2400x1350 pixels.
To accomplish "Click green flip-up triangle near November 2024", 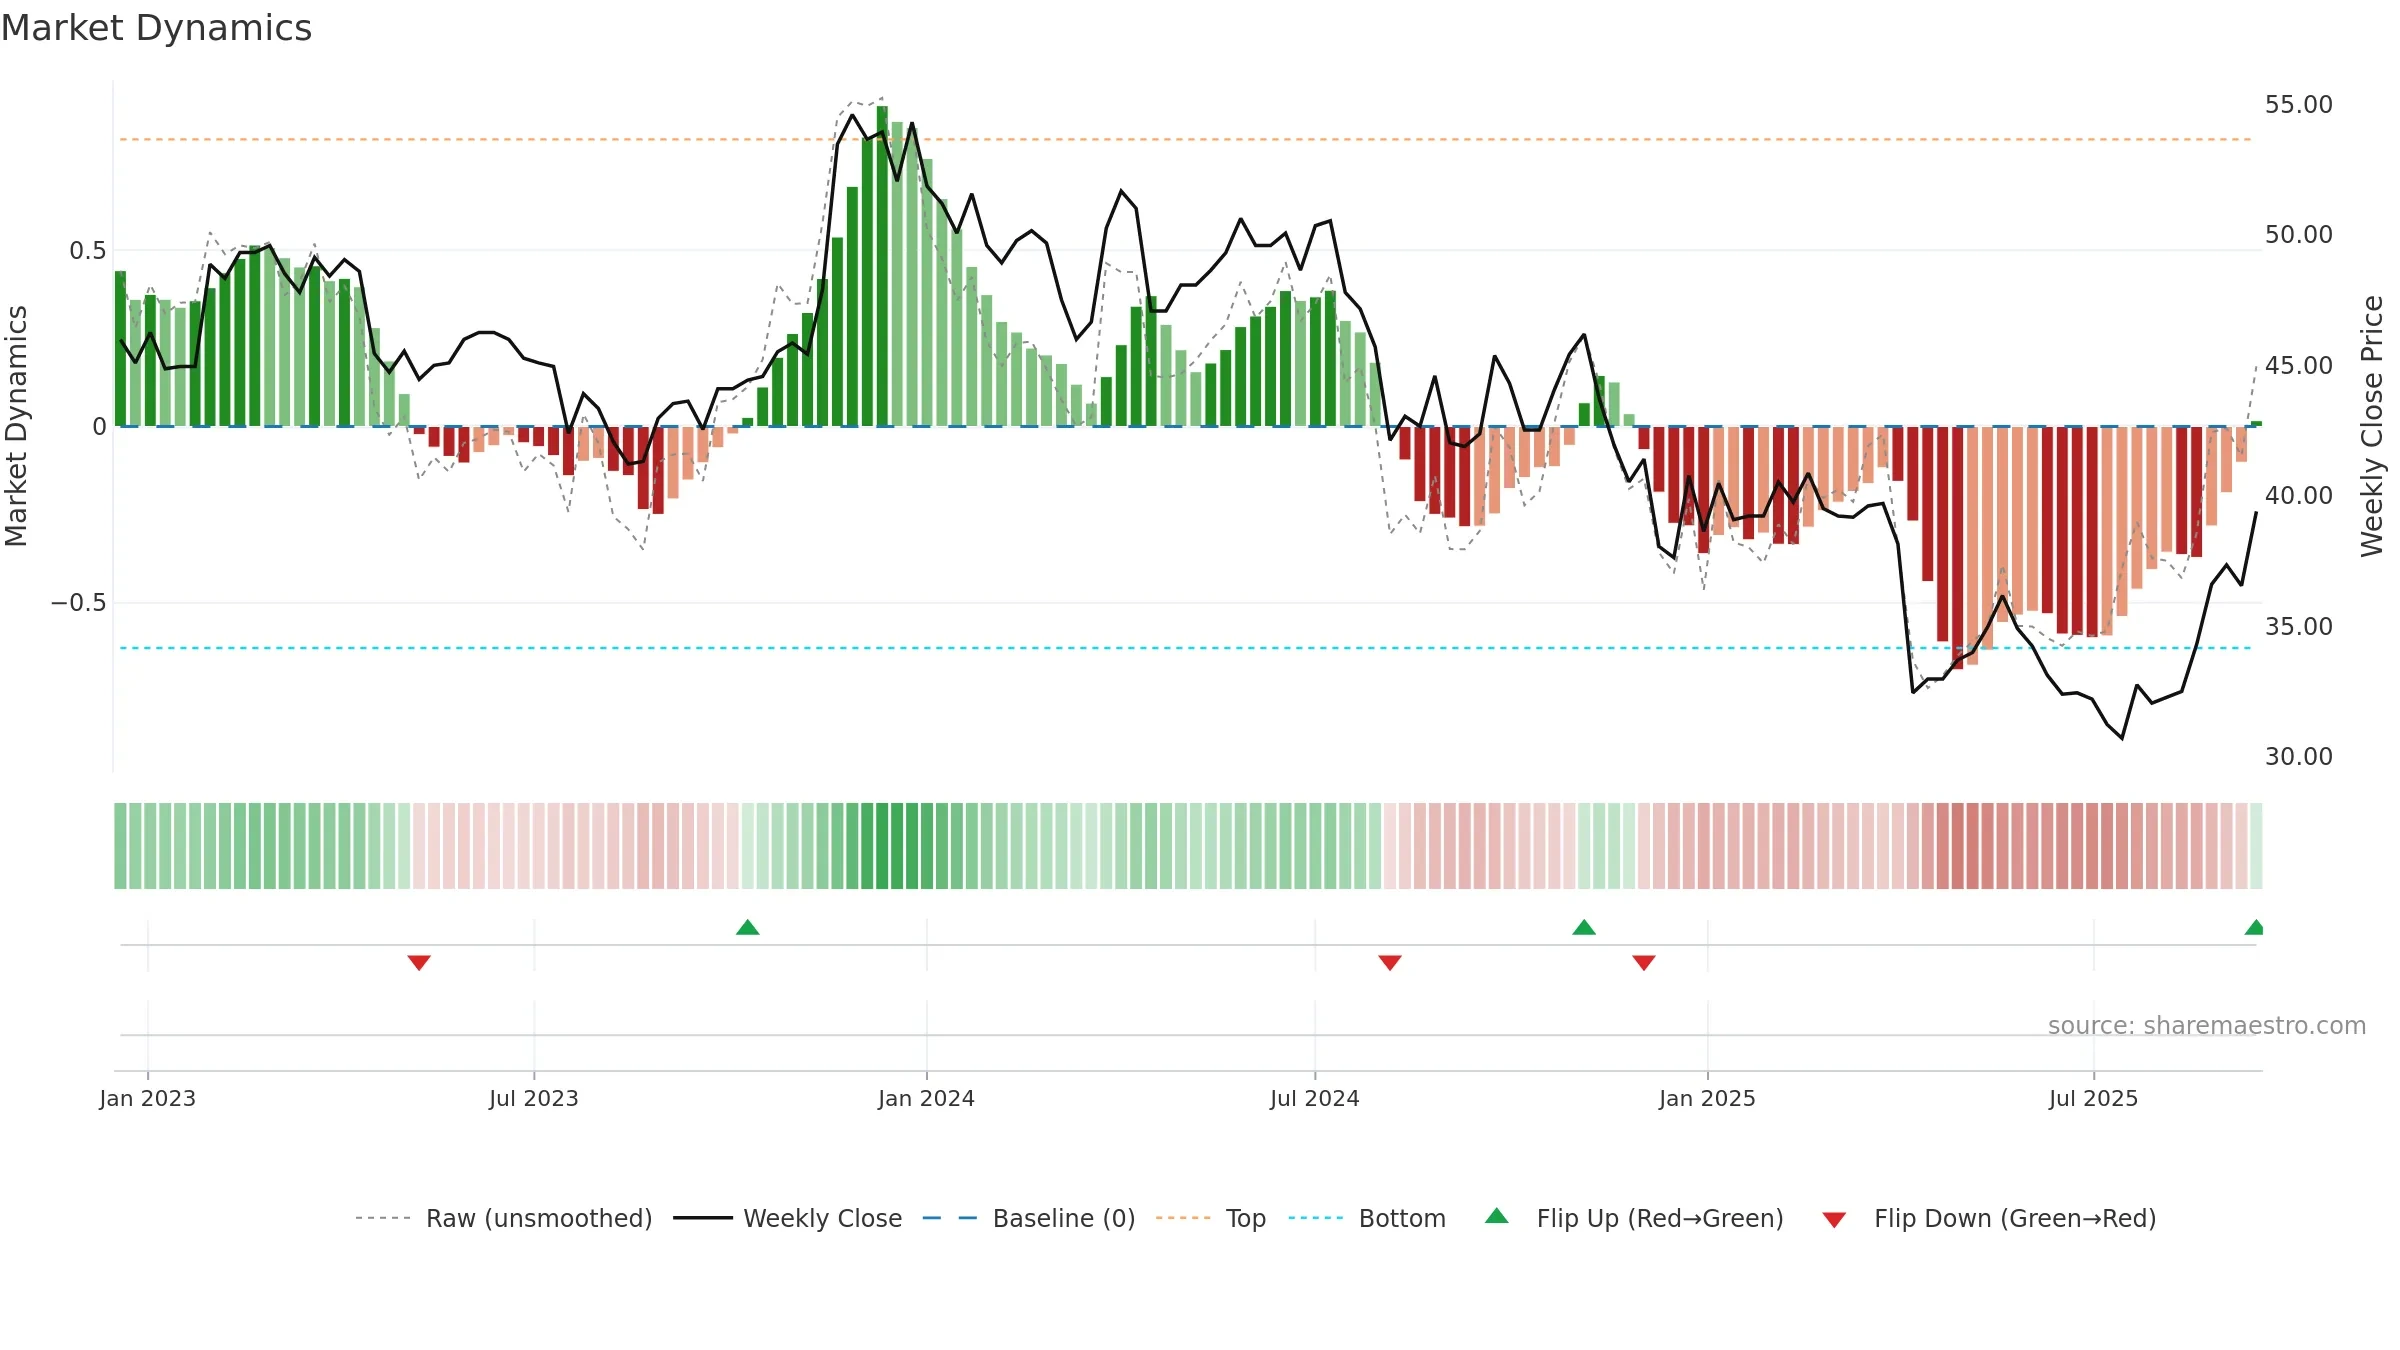I will [1584, 927].
